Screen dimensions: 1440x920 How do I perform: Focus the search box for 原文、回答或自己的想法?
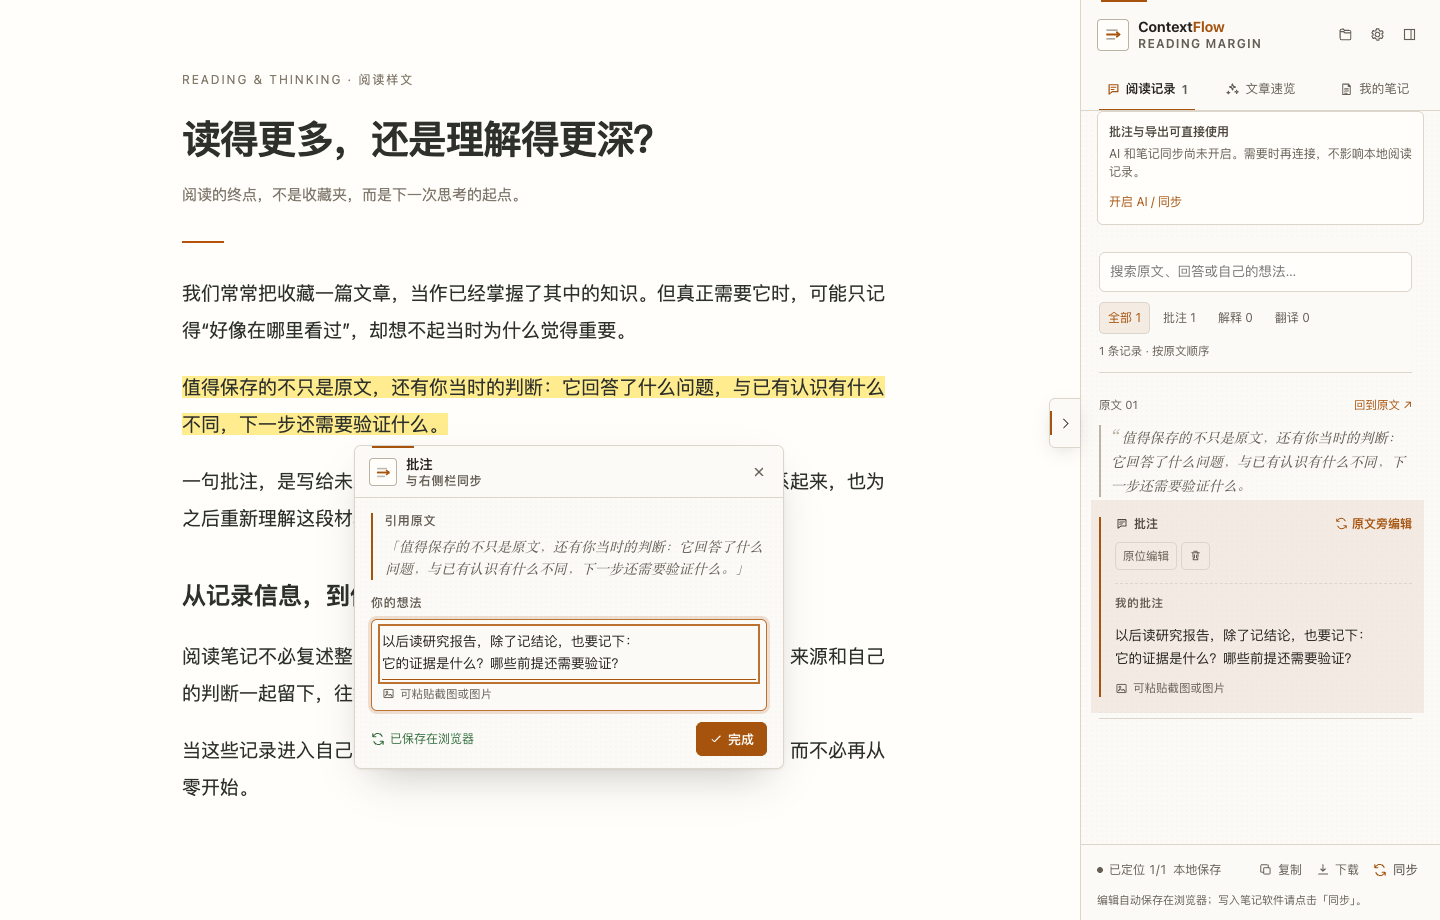1255,272
